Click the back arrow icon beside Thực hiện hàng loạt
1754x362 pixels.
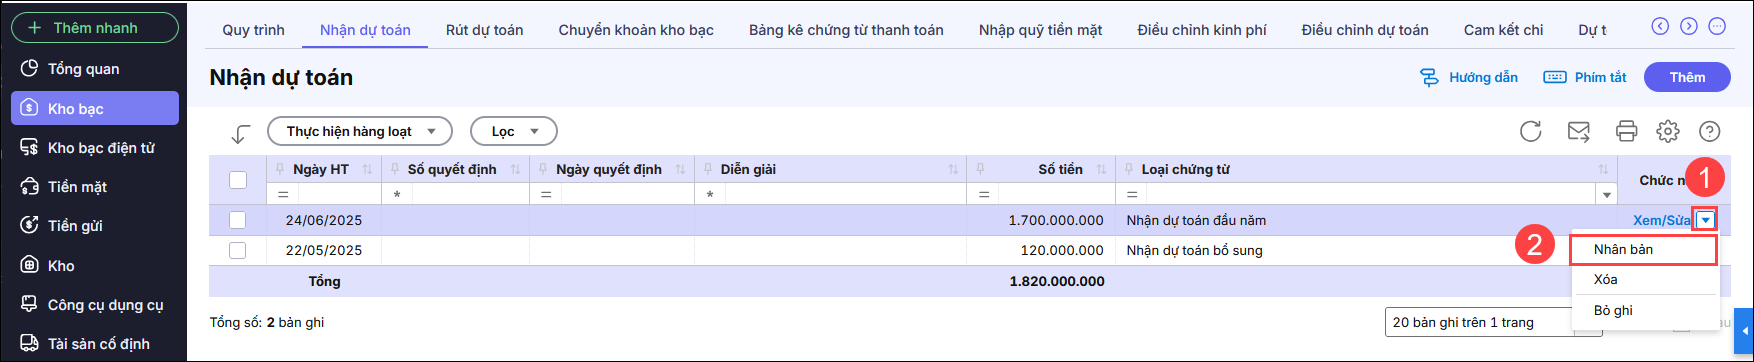point(240,133)
